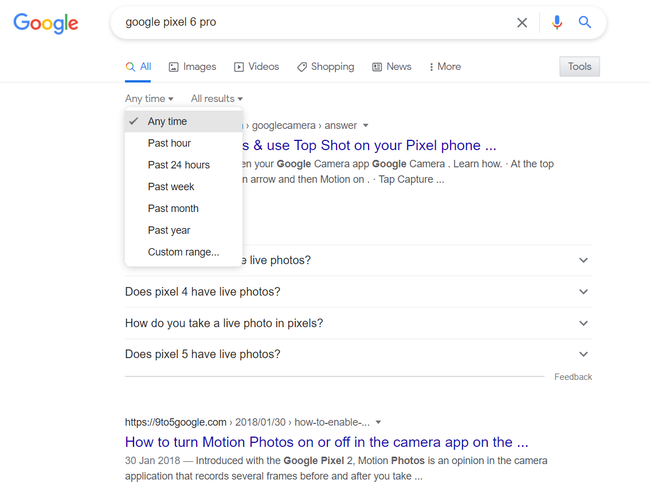Expand the first question ending in live photos?
The width and height of the screenshot is (650, 487).
[x=583, y=260]
